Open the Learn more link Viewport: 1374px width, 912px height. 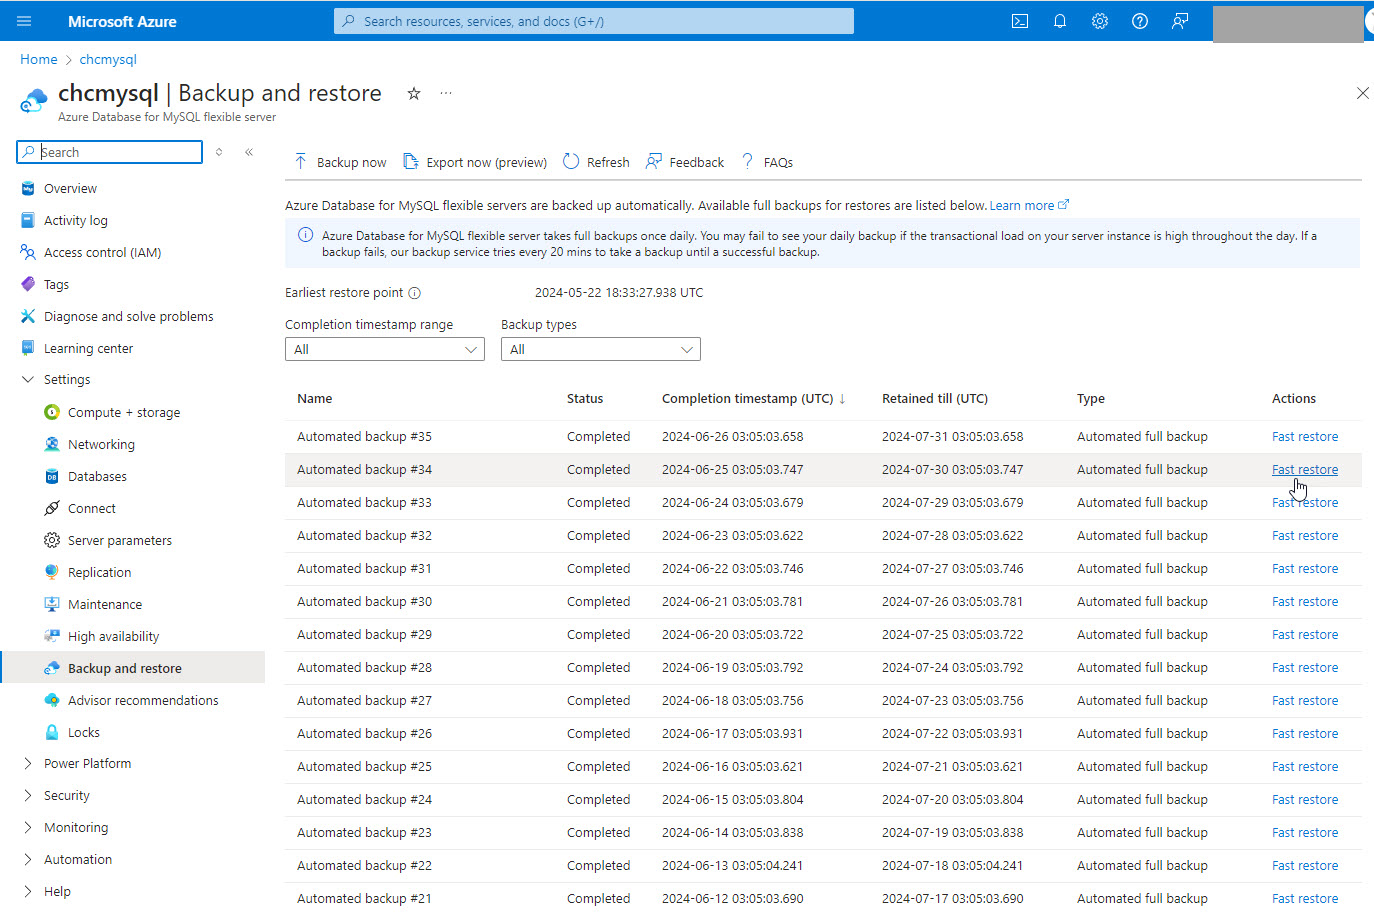click(x=1029, y=205)
